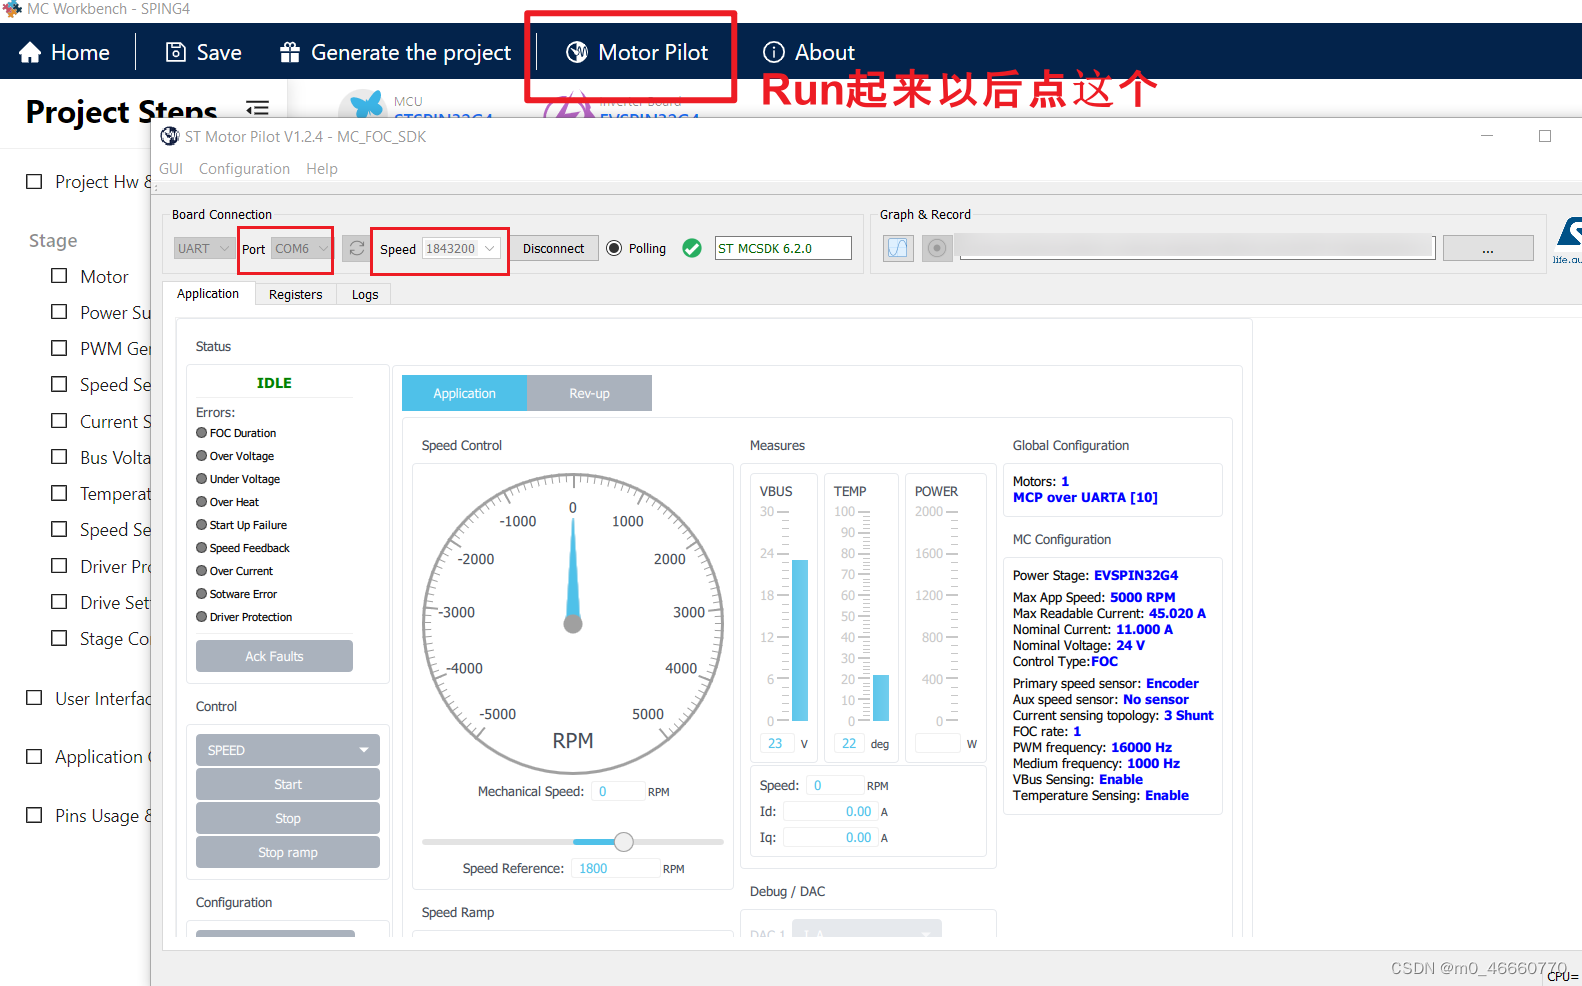Image resolution: width=1582 pixels, height=986 pixels.
Task: Click the ST MCSDK 6.2.0 version field
Action: [783, 248]
